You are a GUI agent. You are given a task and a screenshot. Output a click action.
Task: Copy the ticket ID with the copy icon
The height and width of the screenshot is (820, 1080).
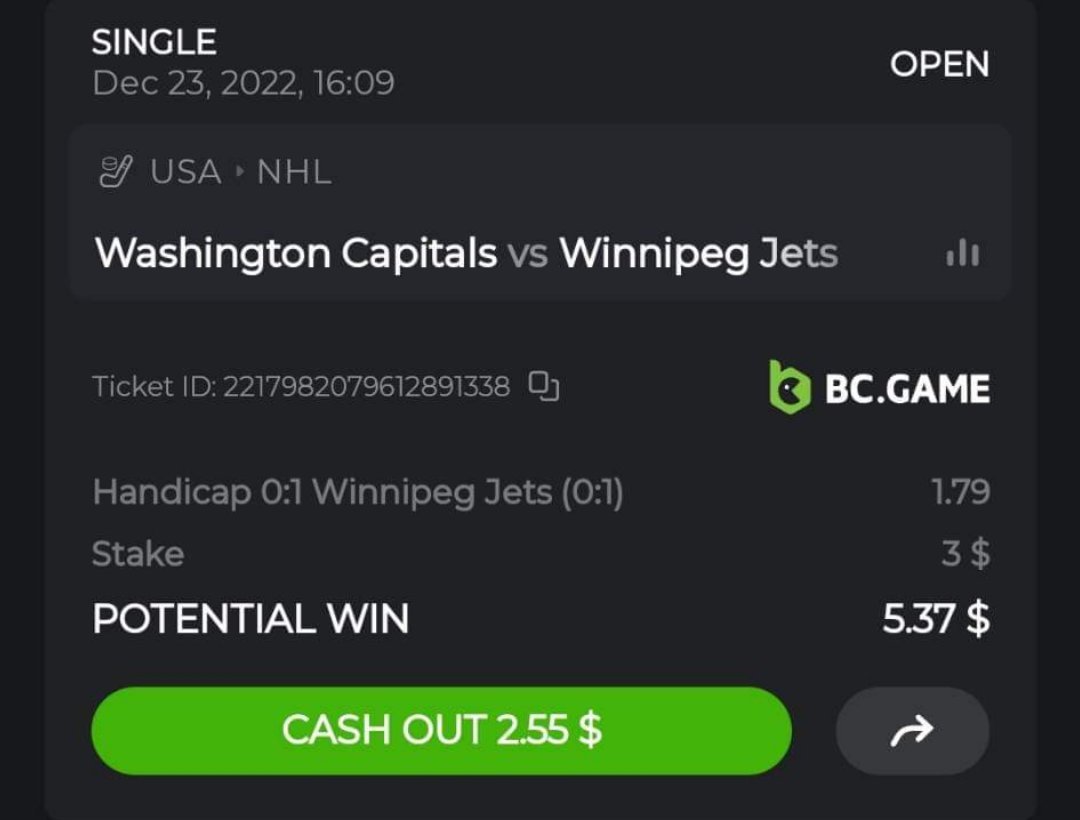[x=543, y=386]
